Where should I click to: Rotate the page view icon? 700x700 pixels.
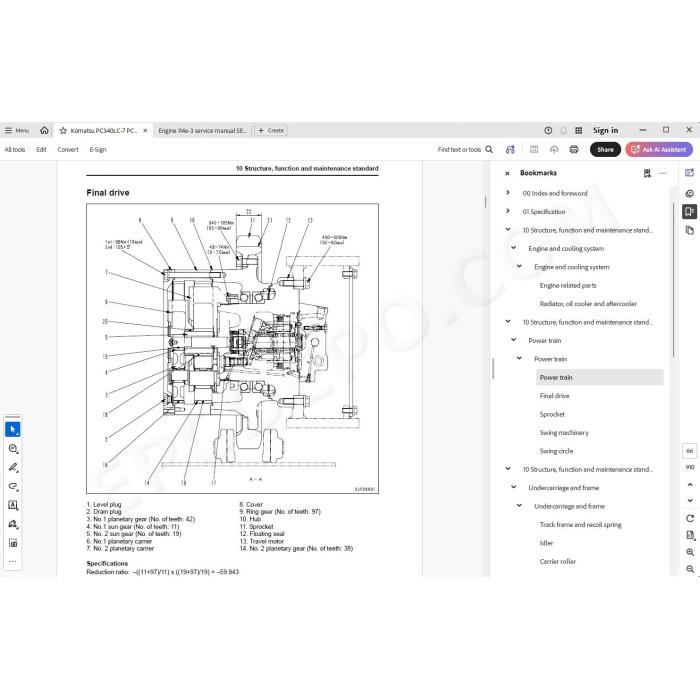pyautogui.click(x=690, y=518)
